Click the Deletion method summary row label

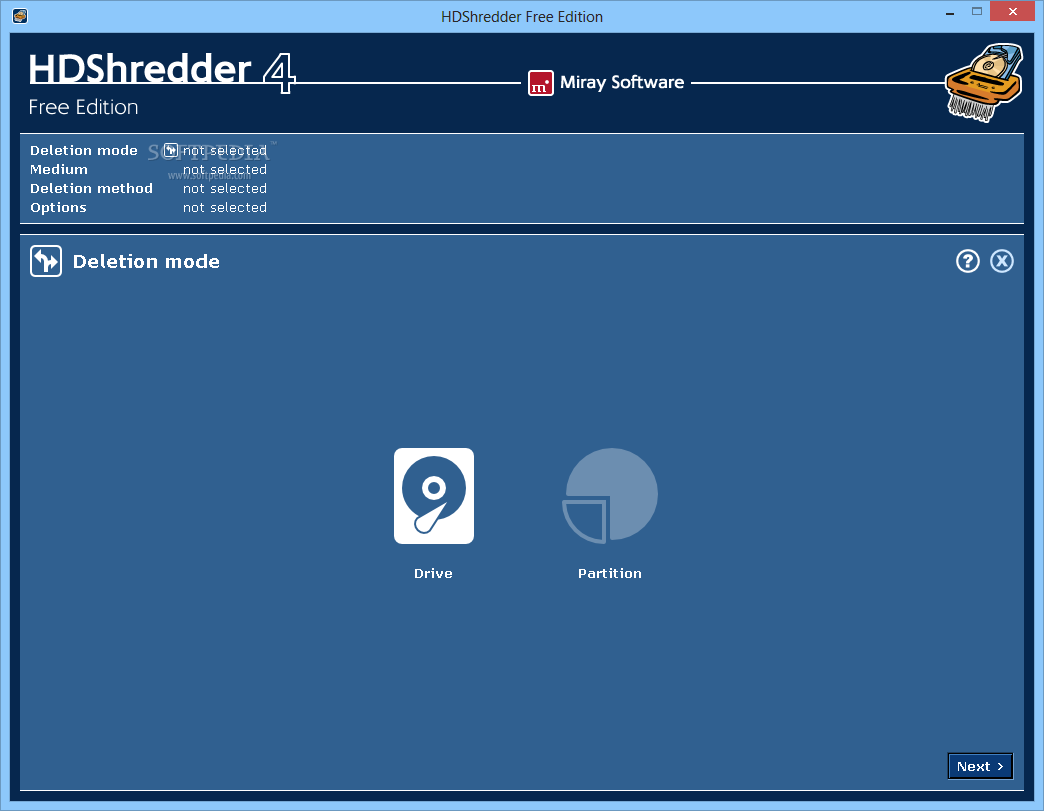click(91, 188)
